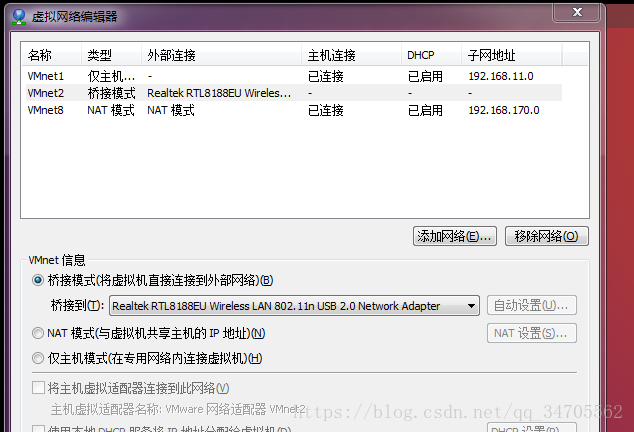Click the 主机连接 column header
The height and width of the screenshot is (432, 634).
pos(351,55)
